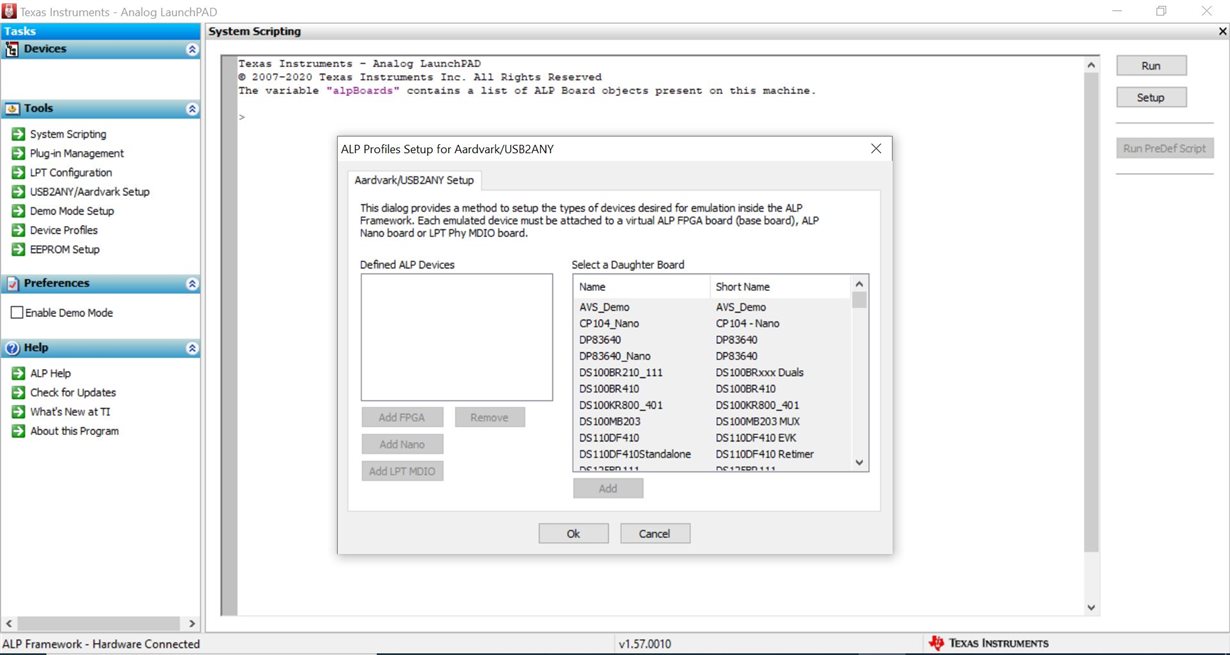Screen dimensions: 1230x655
Task: Open System Scripting arrow icon
Action: coord(18,134)
